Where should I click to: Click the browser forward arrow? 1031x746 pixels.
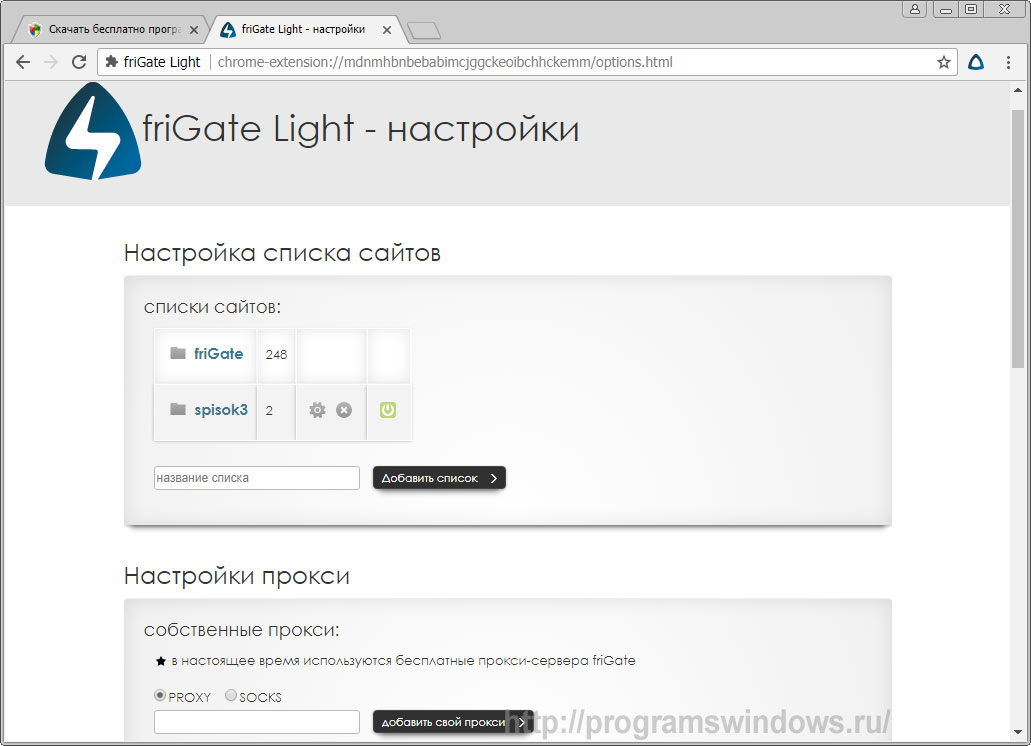51,62
